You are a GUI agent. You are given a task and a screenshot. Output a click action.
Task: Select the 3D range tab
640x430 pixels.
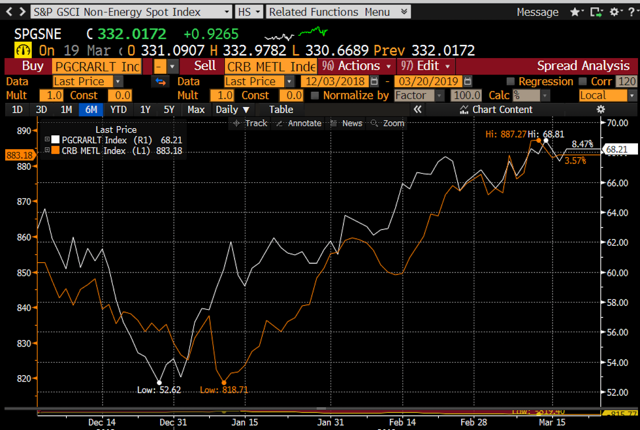pos(41,109)
